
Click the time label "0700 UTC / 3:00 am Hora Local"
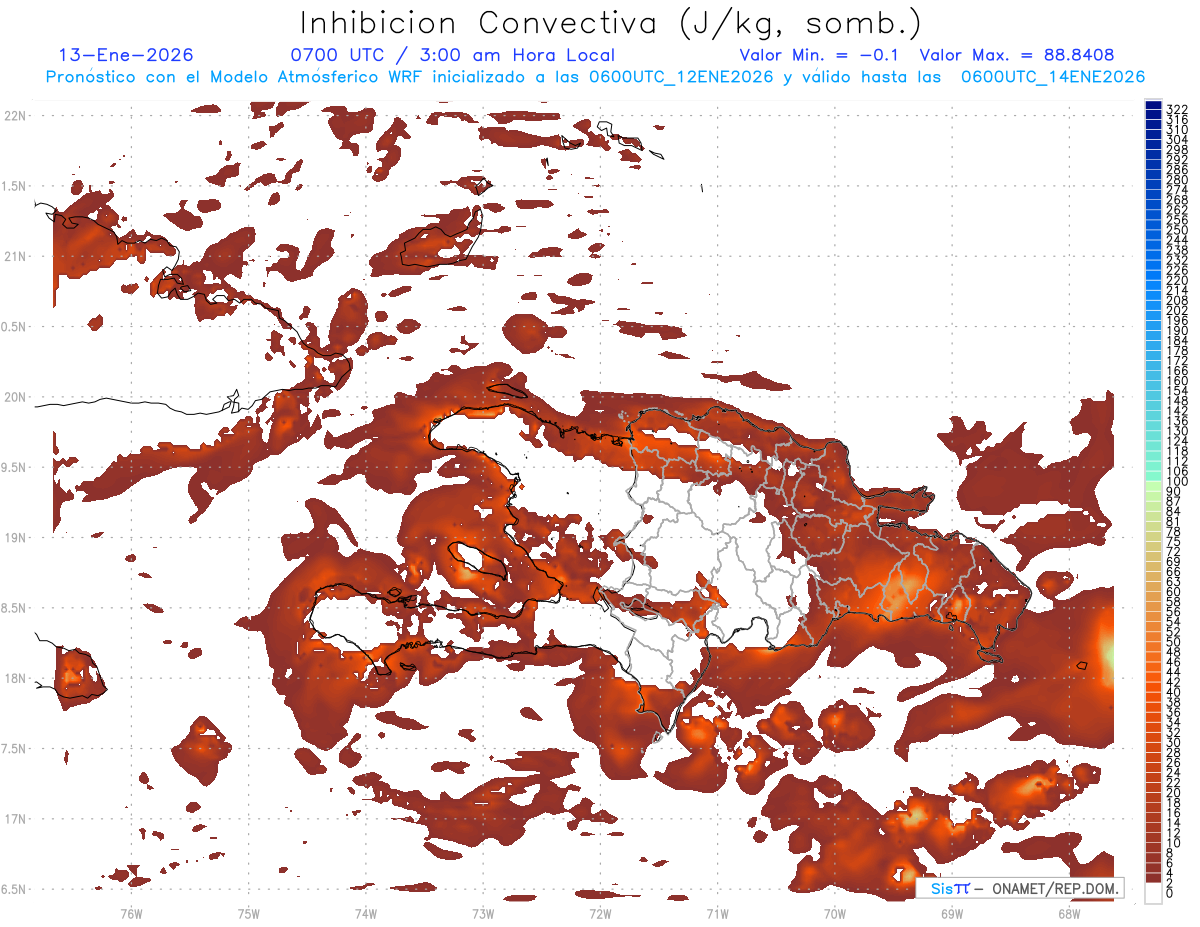tap(452, 55)
